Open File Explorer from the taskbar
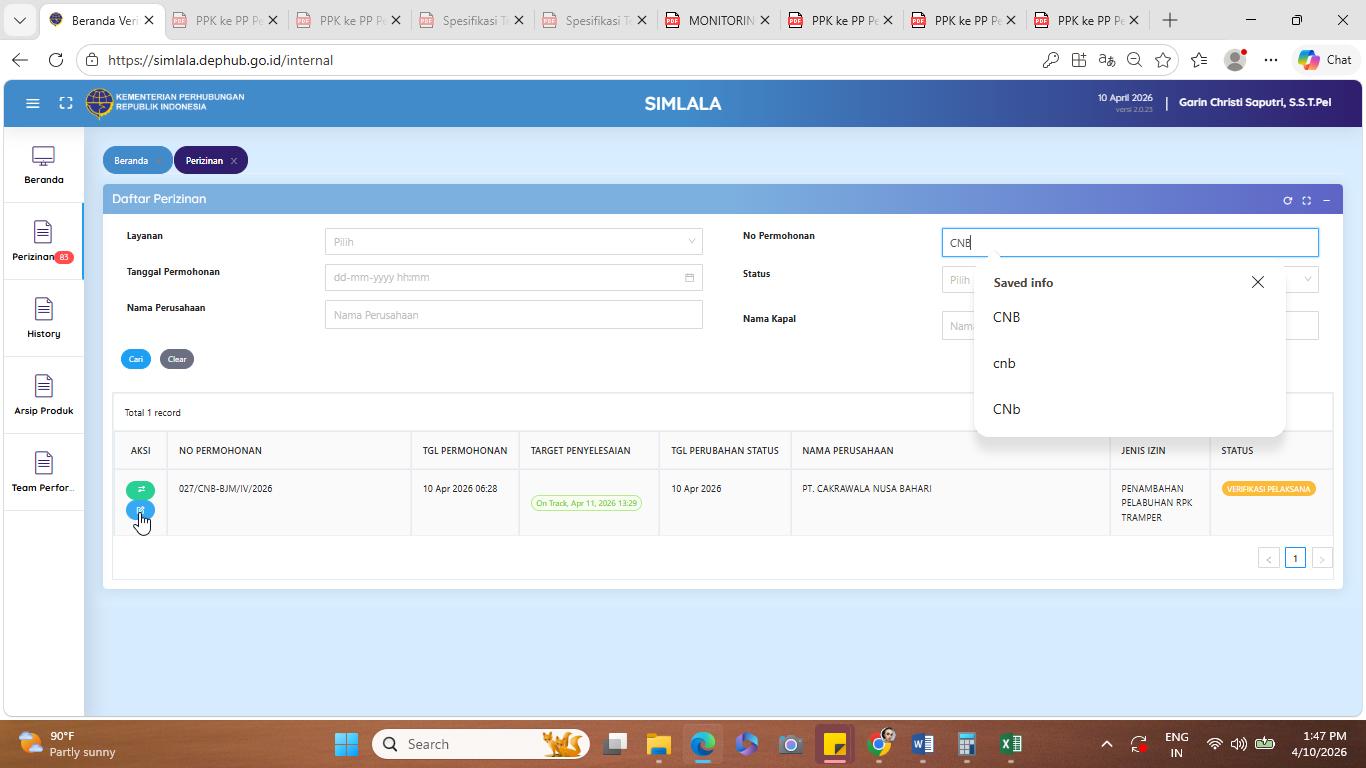 [658, 744]
